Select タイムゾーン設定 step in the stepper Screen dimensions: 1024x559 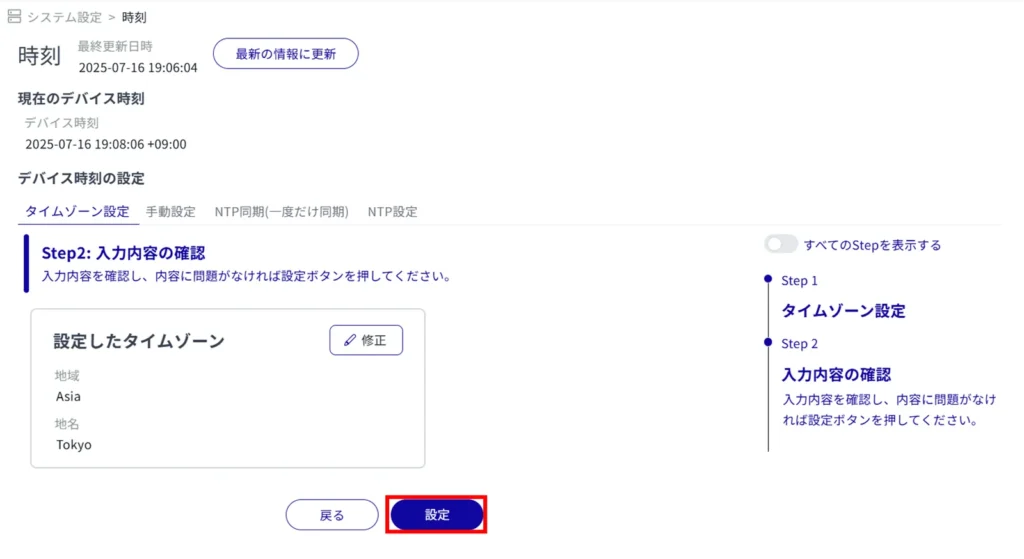click(843, 311)
